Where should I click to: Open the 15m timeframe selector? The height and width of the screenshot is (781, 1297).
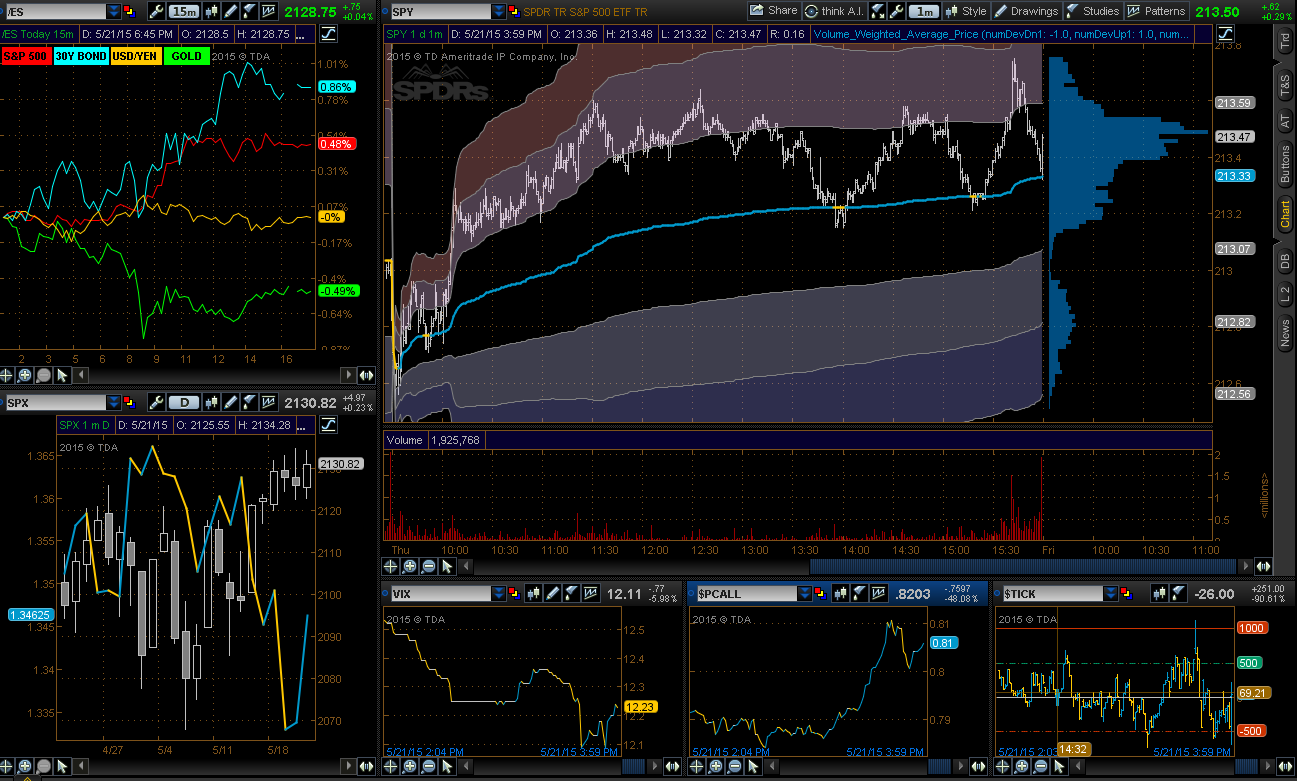tap(184, 11)
